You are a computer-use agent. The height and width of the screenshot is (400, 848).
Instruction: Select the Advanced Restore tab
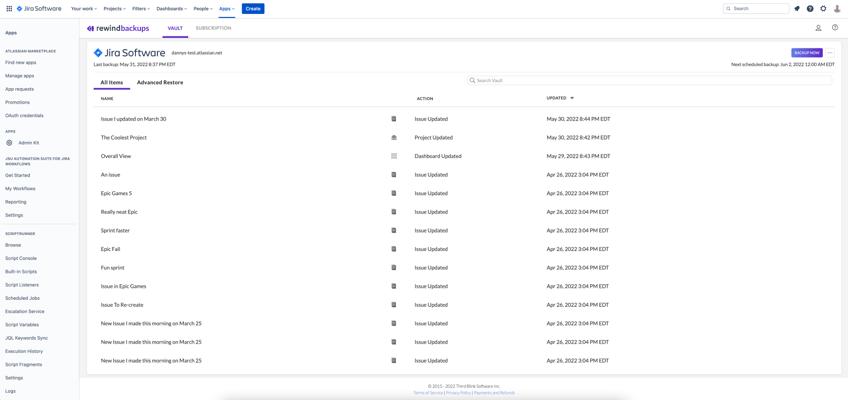[x=160, y=83]
